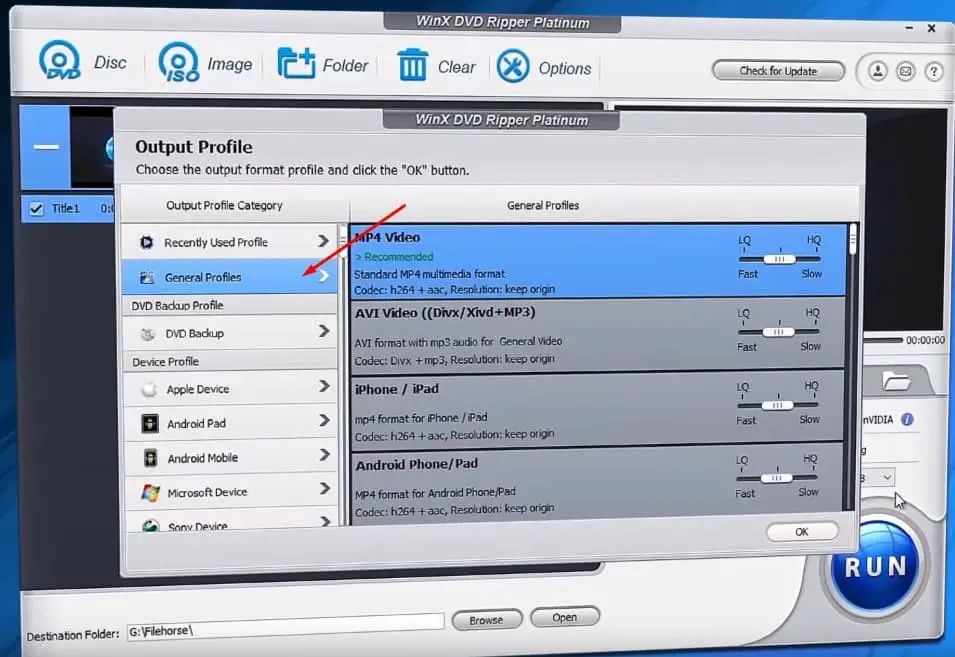Viewport: 955px width, 657px height.
Task: Expand Microsoft Device arrow
Action: 325,488
